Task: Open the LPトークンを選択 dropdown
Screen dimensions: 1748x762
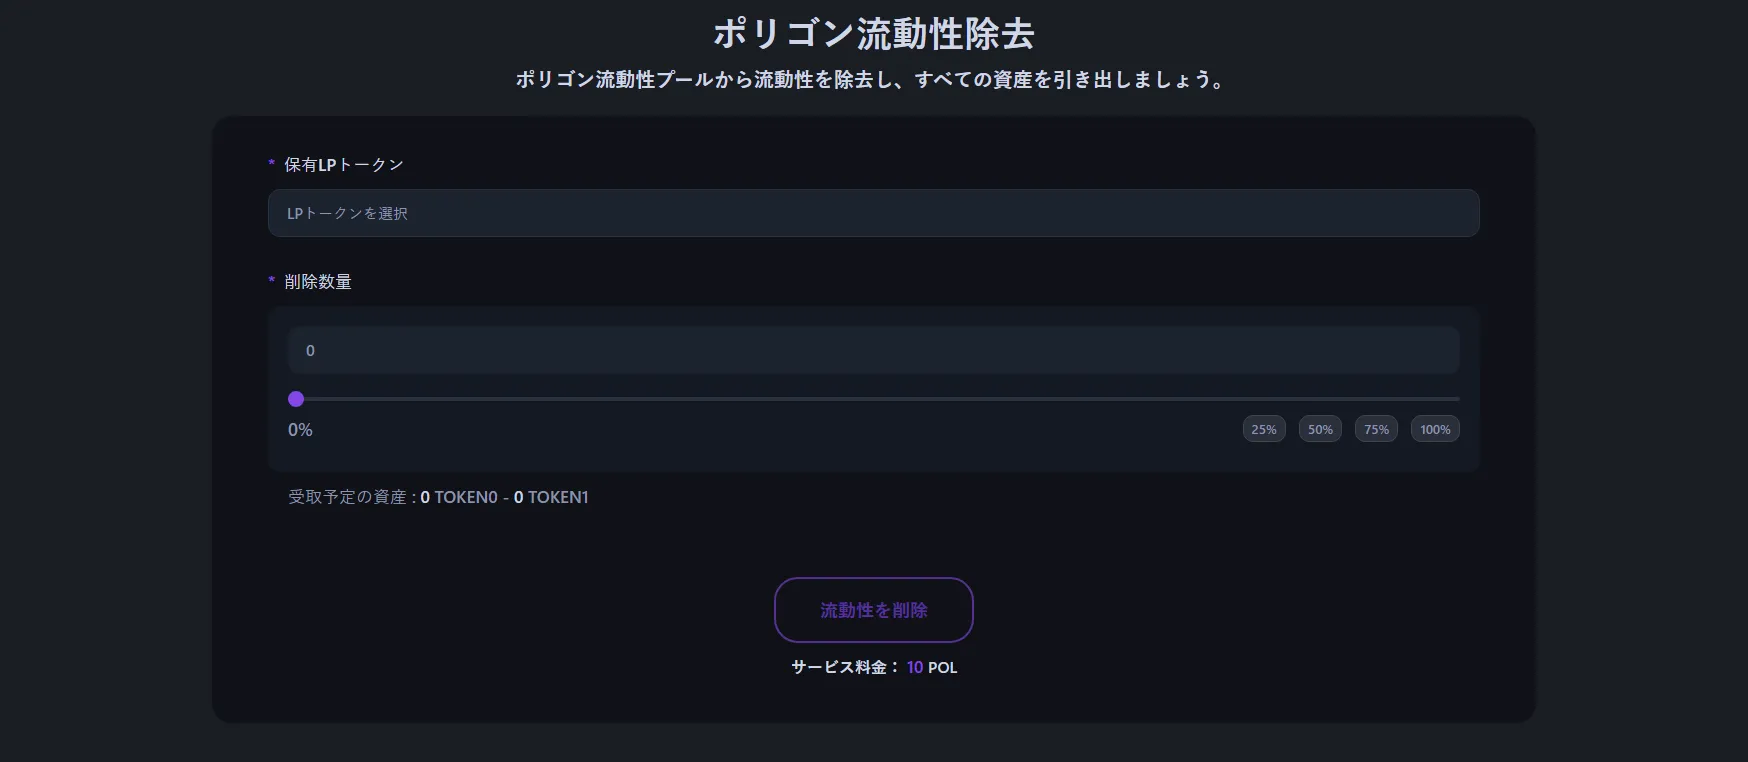Action: click(x=873, y=213)
